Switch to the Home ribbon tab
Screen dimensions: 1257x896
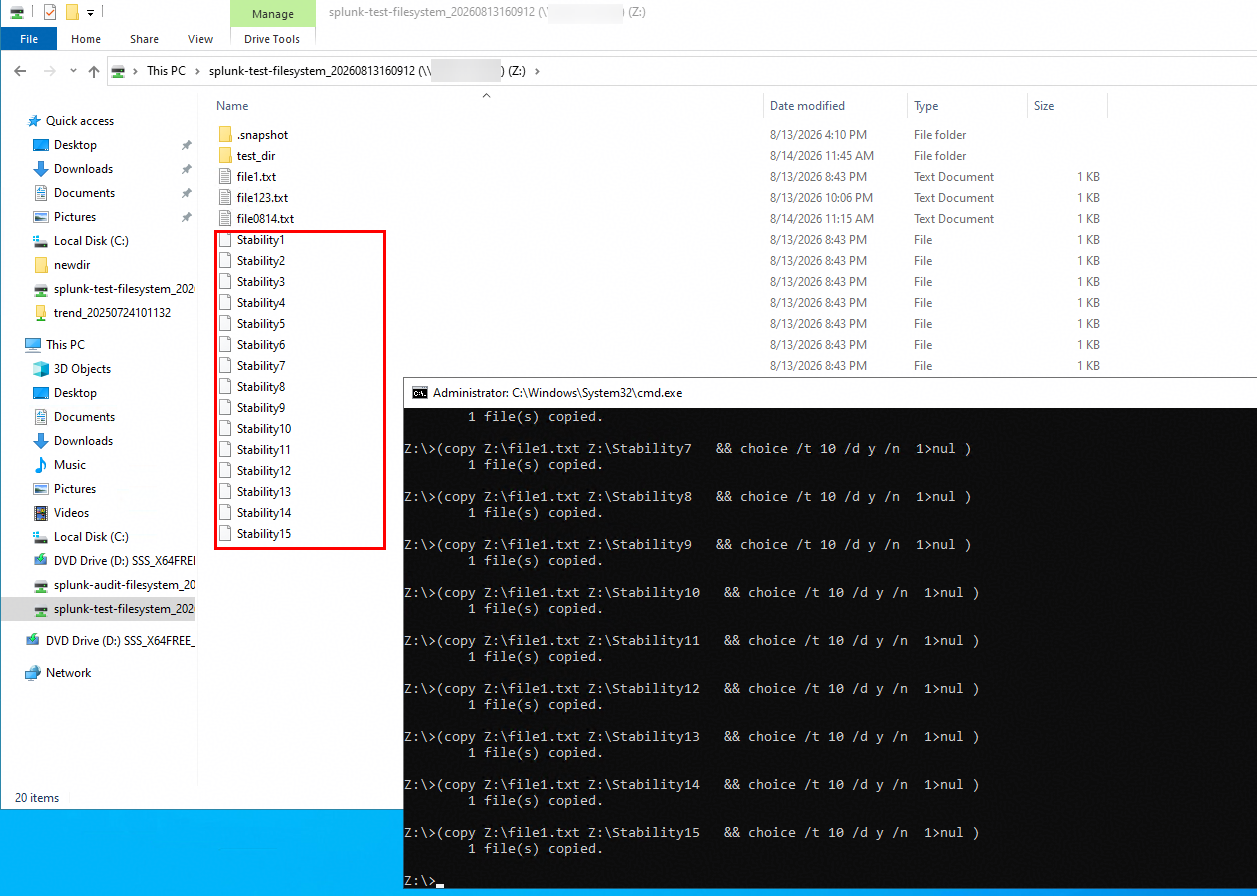tap(86, 39)
